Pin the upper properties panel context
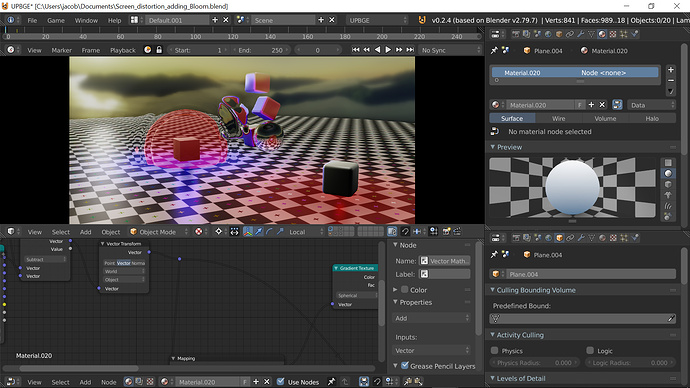The width and height of the screenshot is (690, 388). coord(494,51)
